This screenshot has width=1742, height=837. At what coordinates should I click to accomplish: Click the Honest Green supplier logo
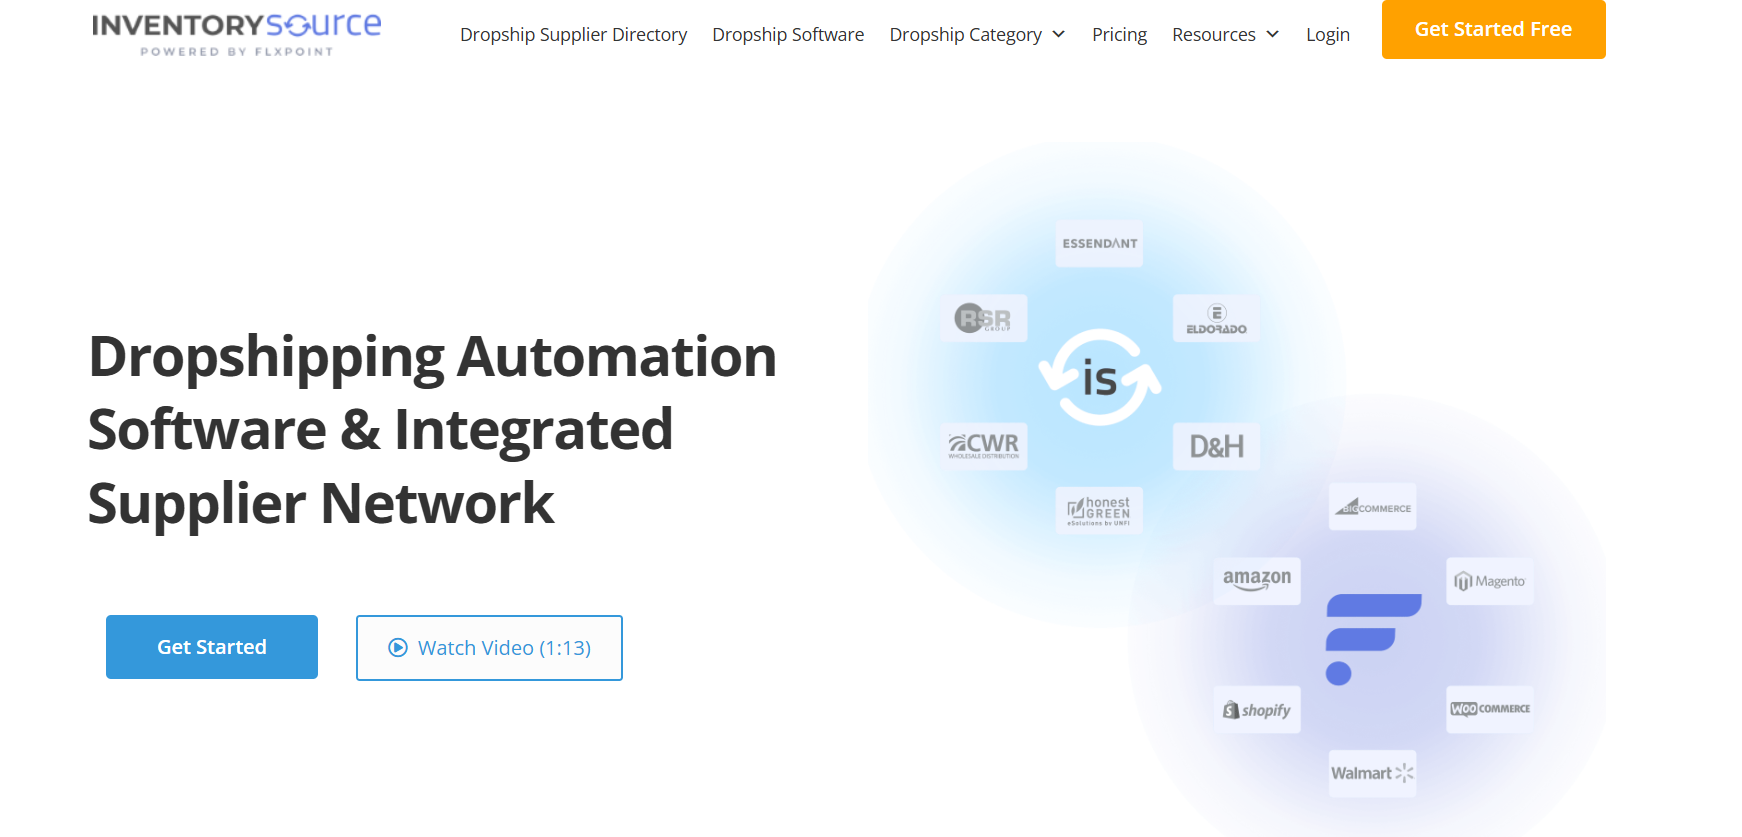point(1099,510)
